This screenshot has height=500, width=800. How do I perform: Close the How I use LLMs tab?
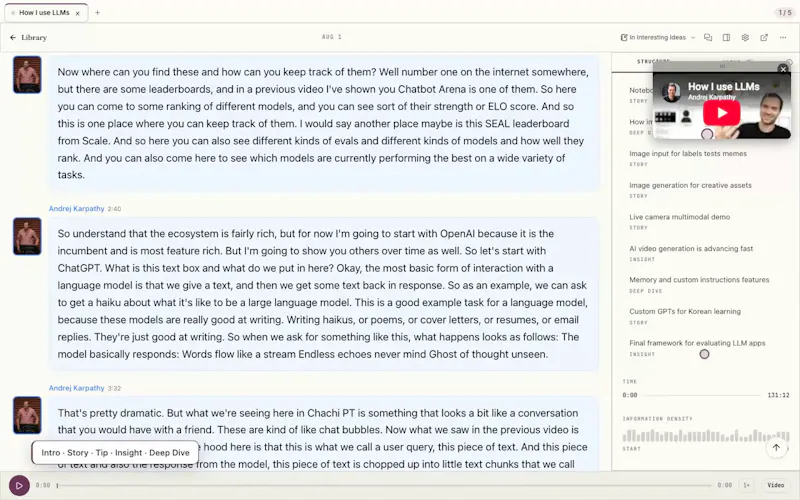click(x=78, y=13)
